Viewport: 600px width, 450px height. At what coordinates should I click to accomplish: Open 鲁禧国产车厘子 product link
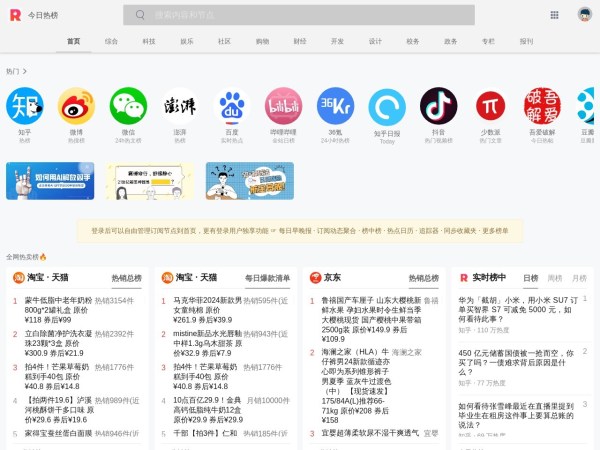[x=371, y=320]
